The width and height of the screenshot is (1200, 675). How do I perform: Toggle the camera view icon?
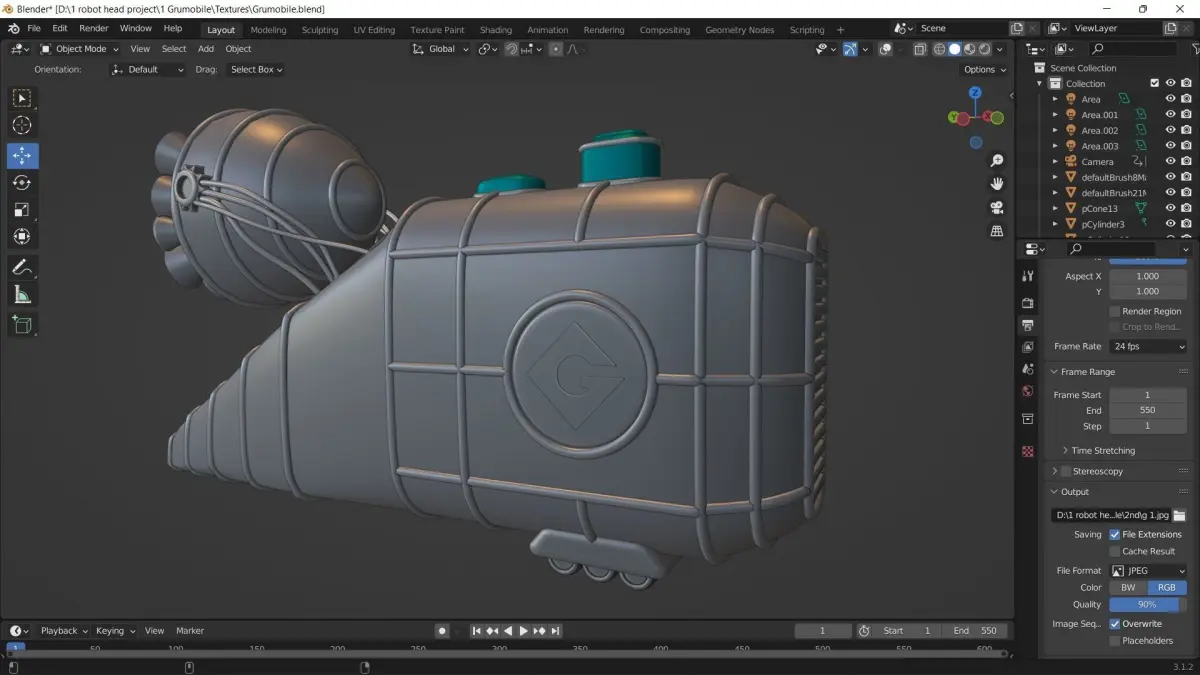996,208
